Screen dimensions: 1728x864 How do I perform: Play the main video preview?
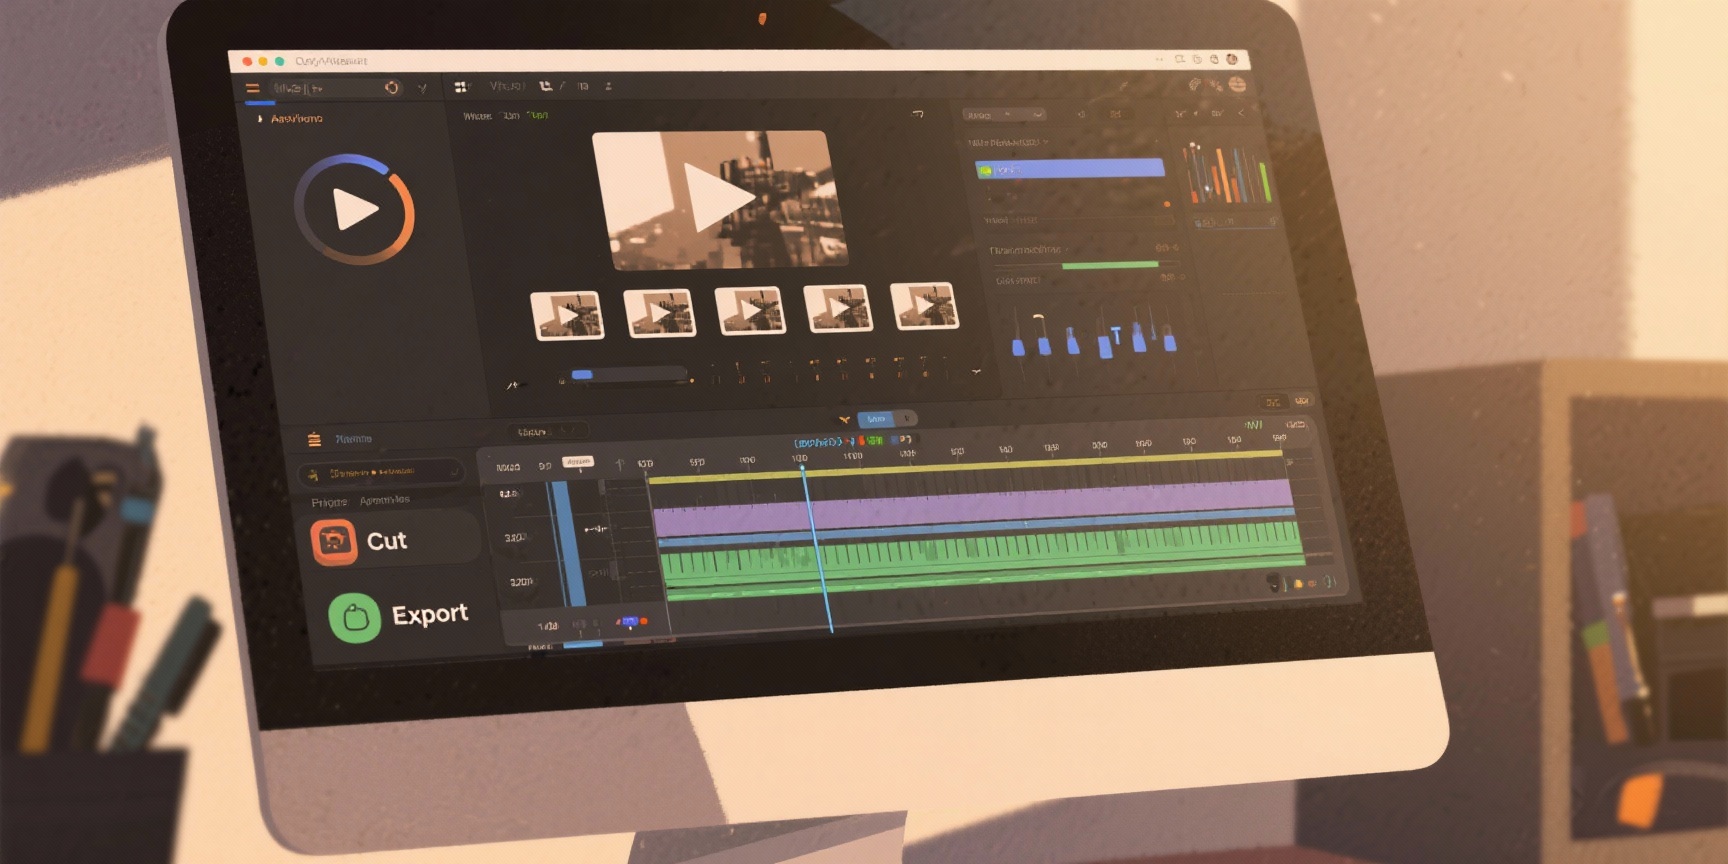[x=718, y=198]
